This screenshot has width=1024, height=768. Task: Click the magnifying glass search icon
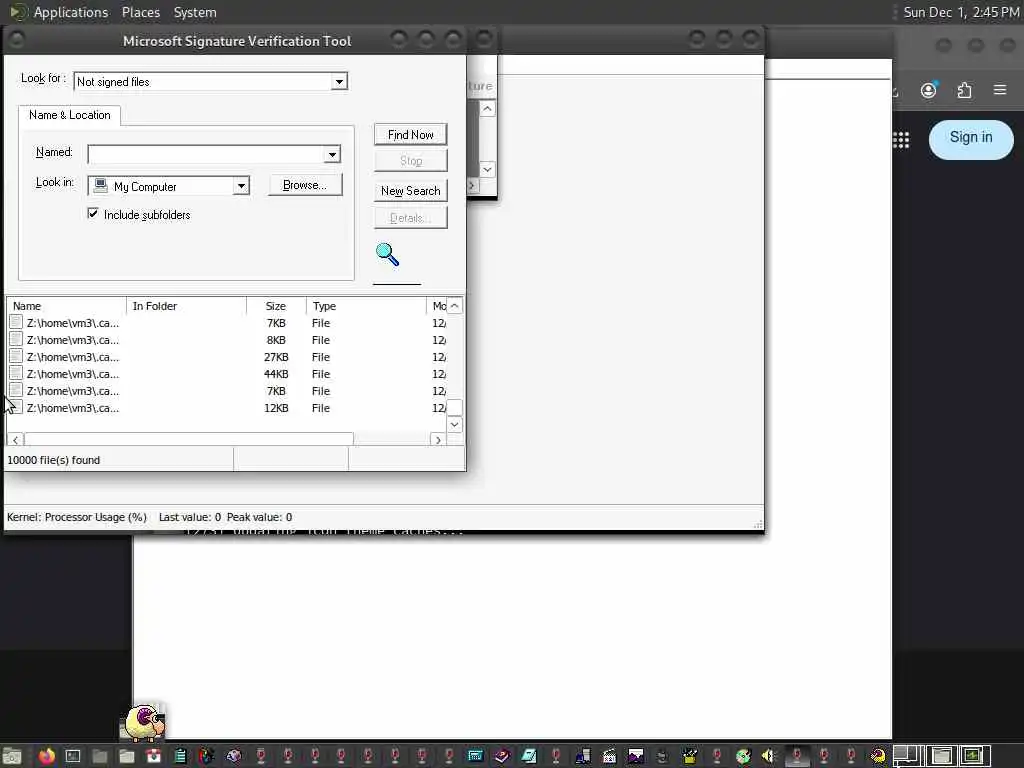point(387,255)
